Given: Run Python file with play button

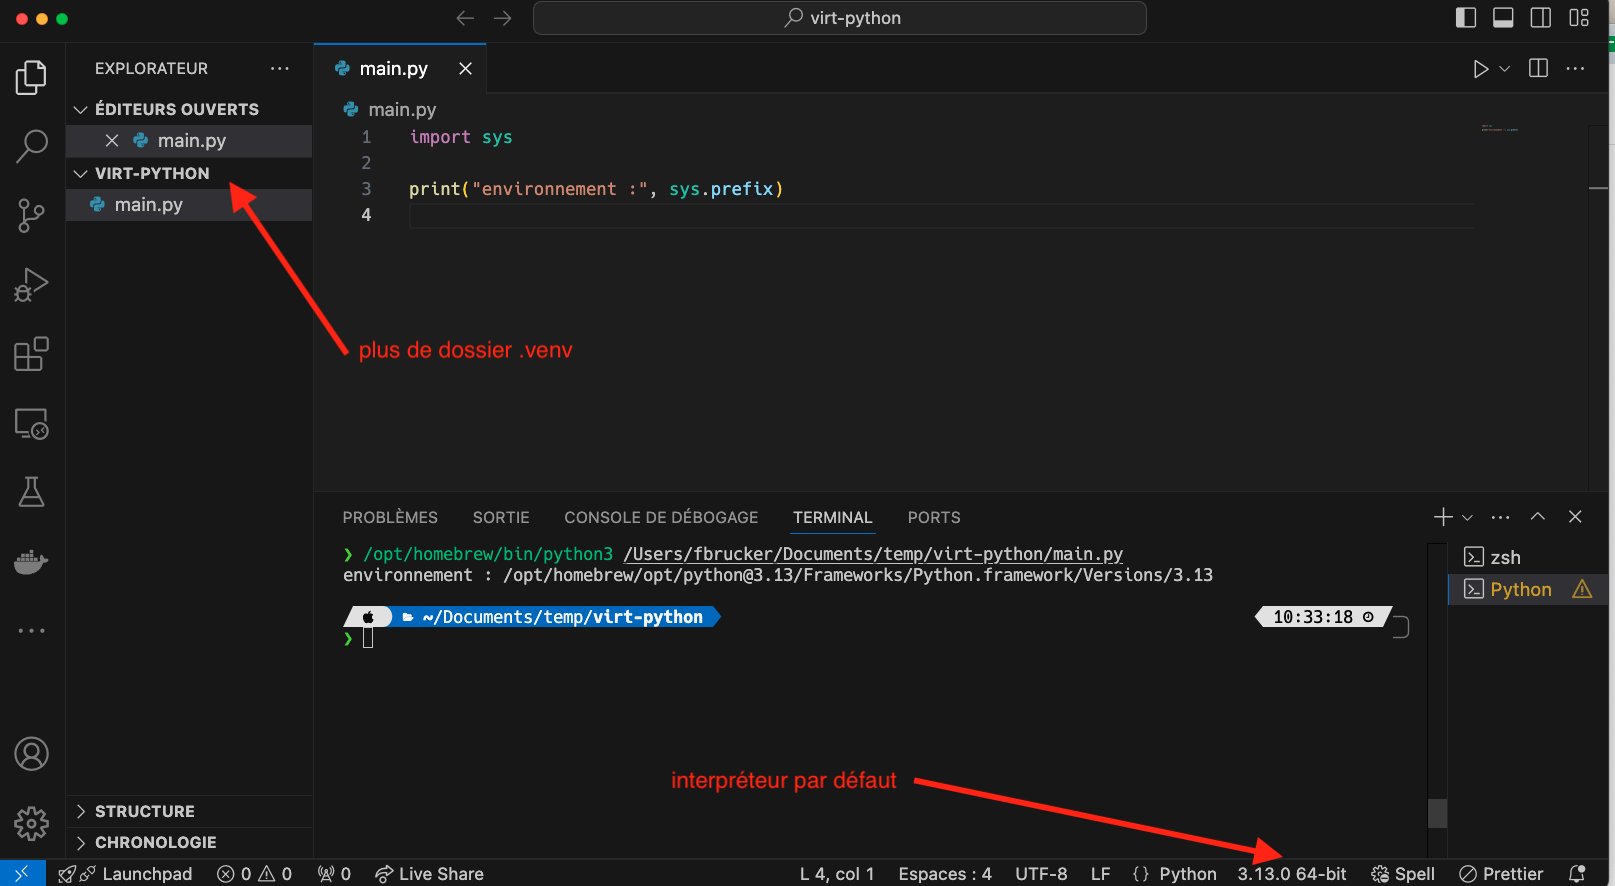Looking at the screenshot, I should [x=1480, y=69].
